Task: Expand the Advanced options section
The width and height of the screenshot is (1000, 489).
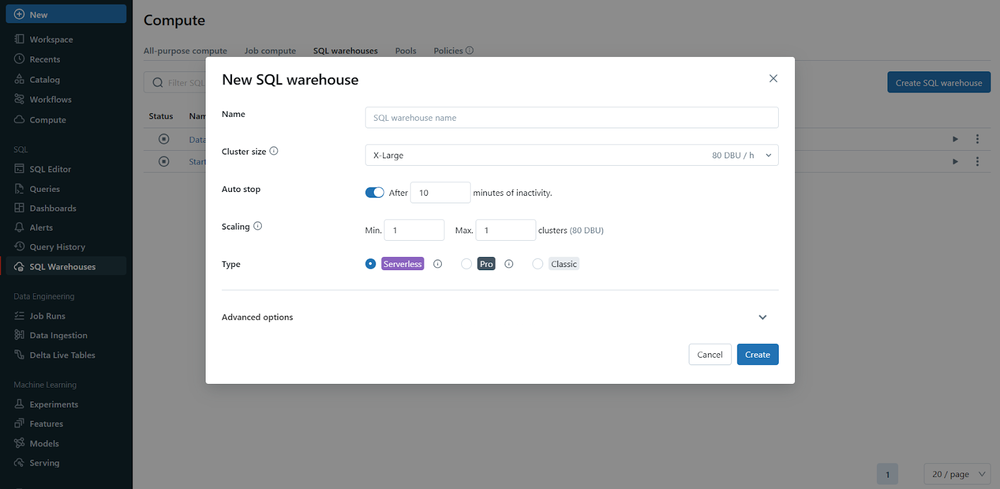Action: tap(762, 317)
